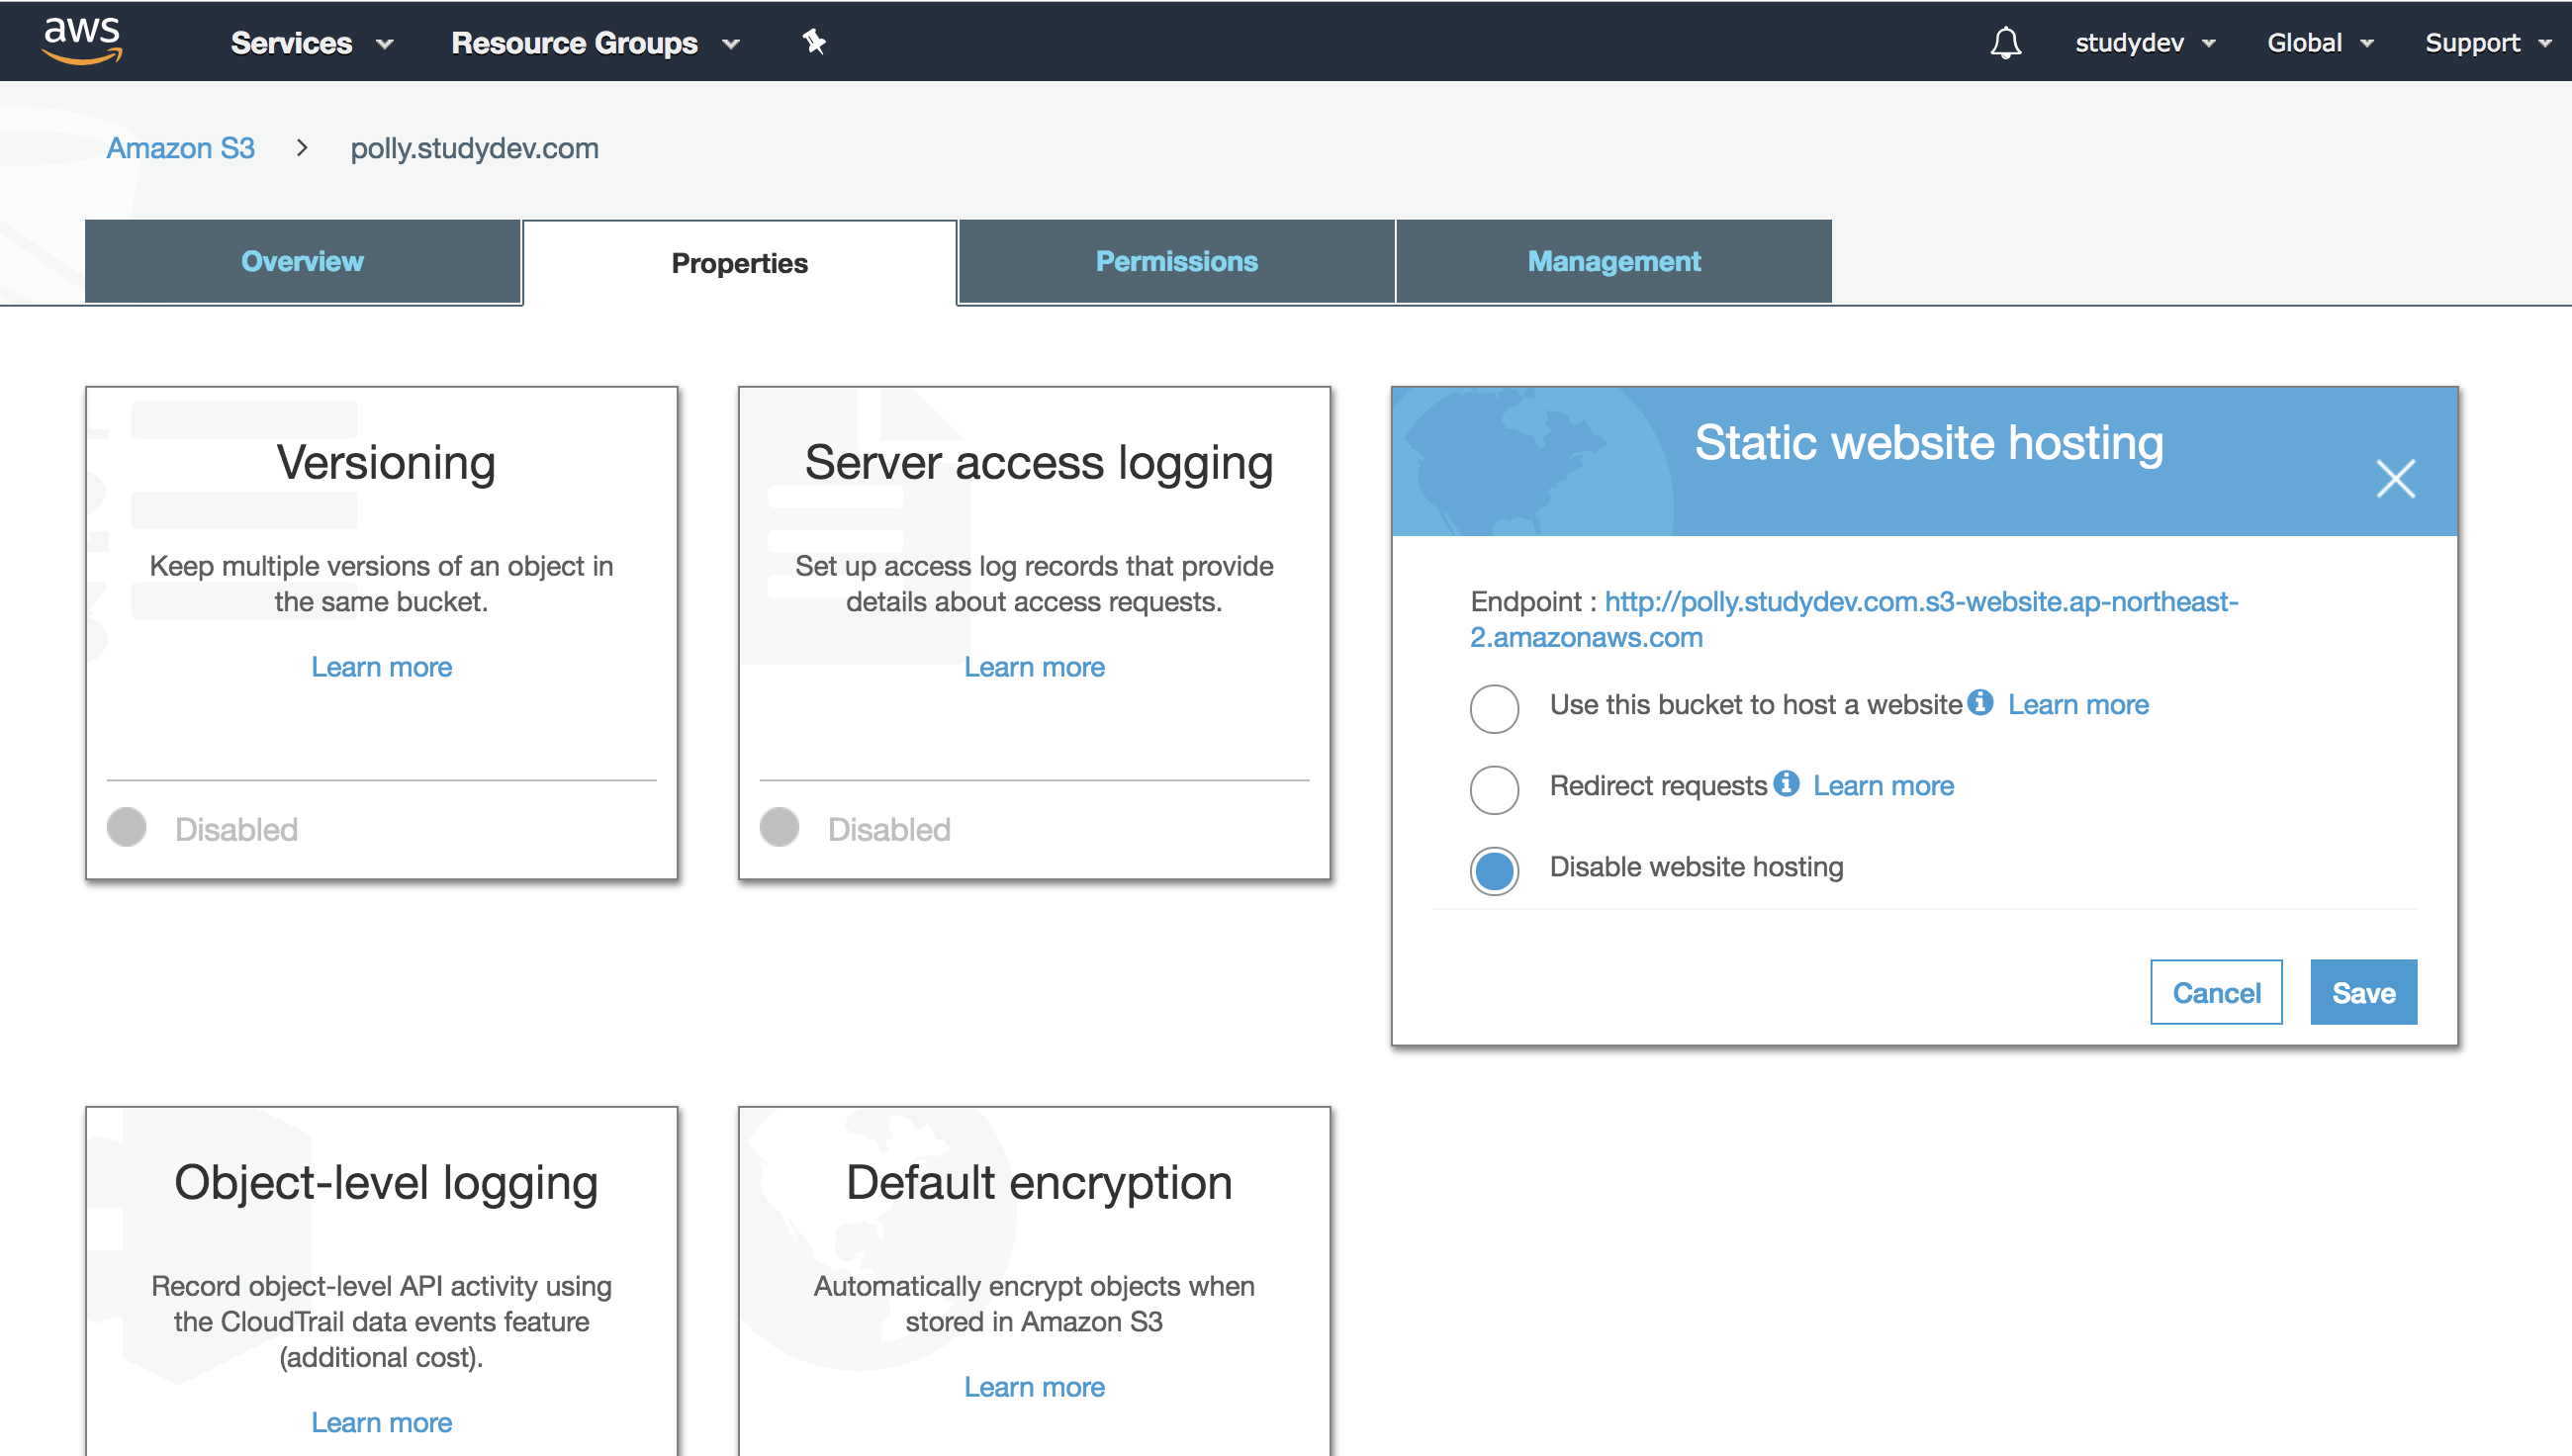
Task: Click the AWS logo home icon
Action: [82, 41]
